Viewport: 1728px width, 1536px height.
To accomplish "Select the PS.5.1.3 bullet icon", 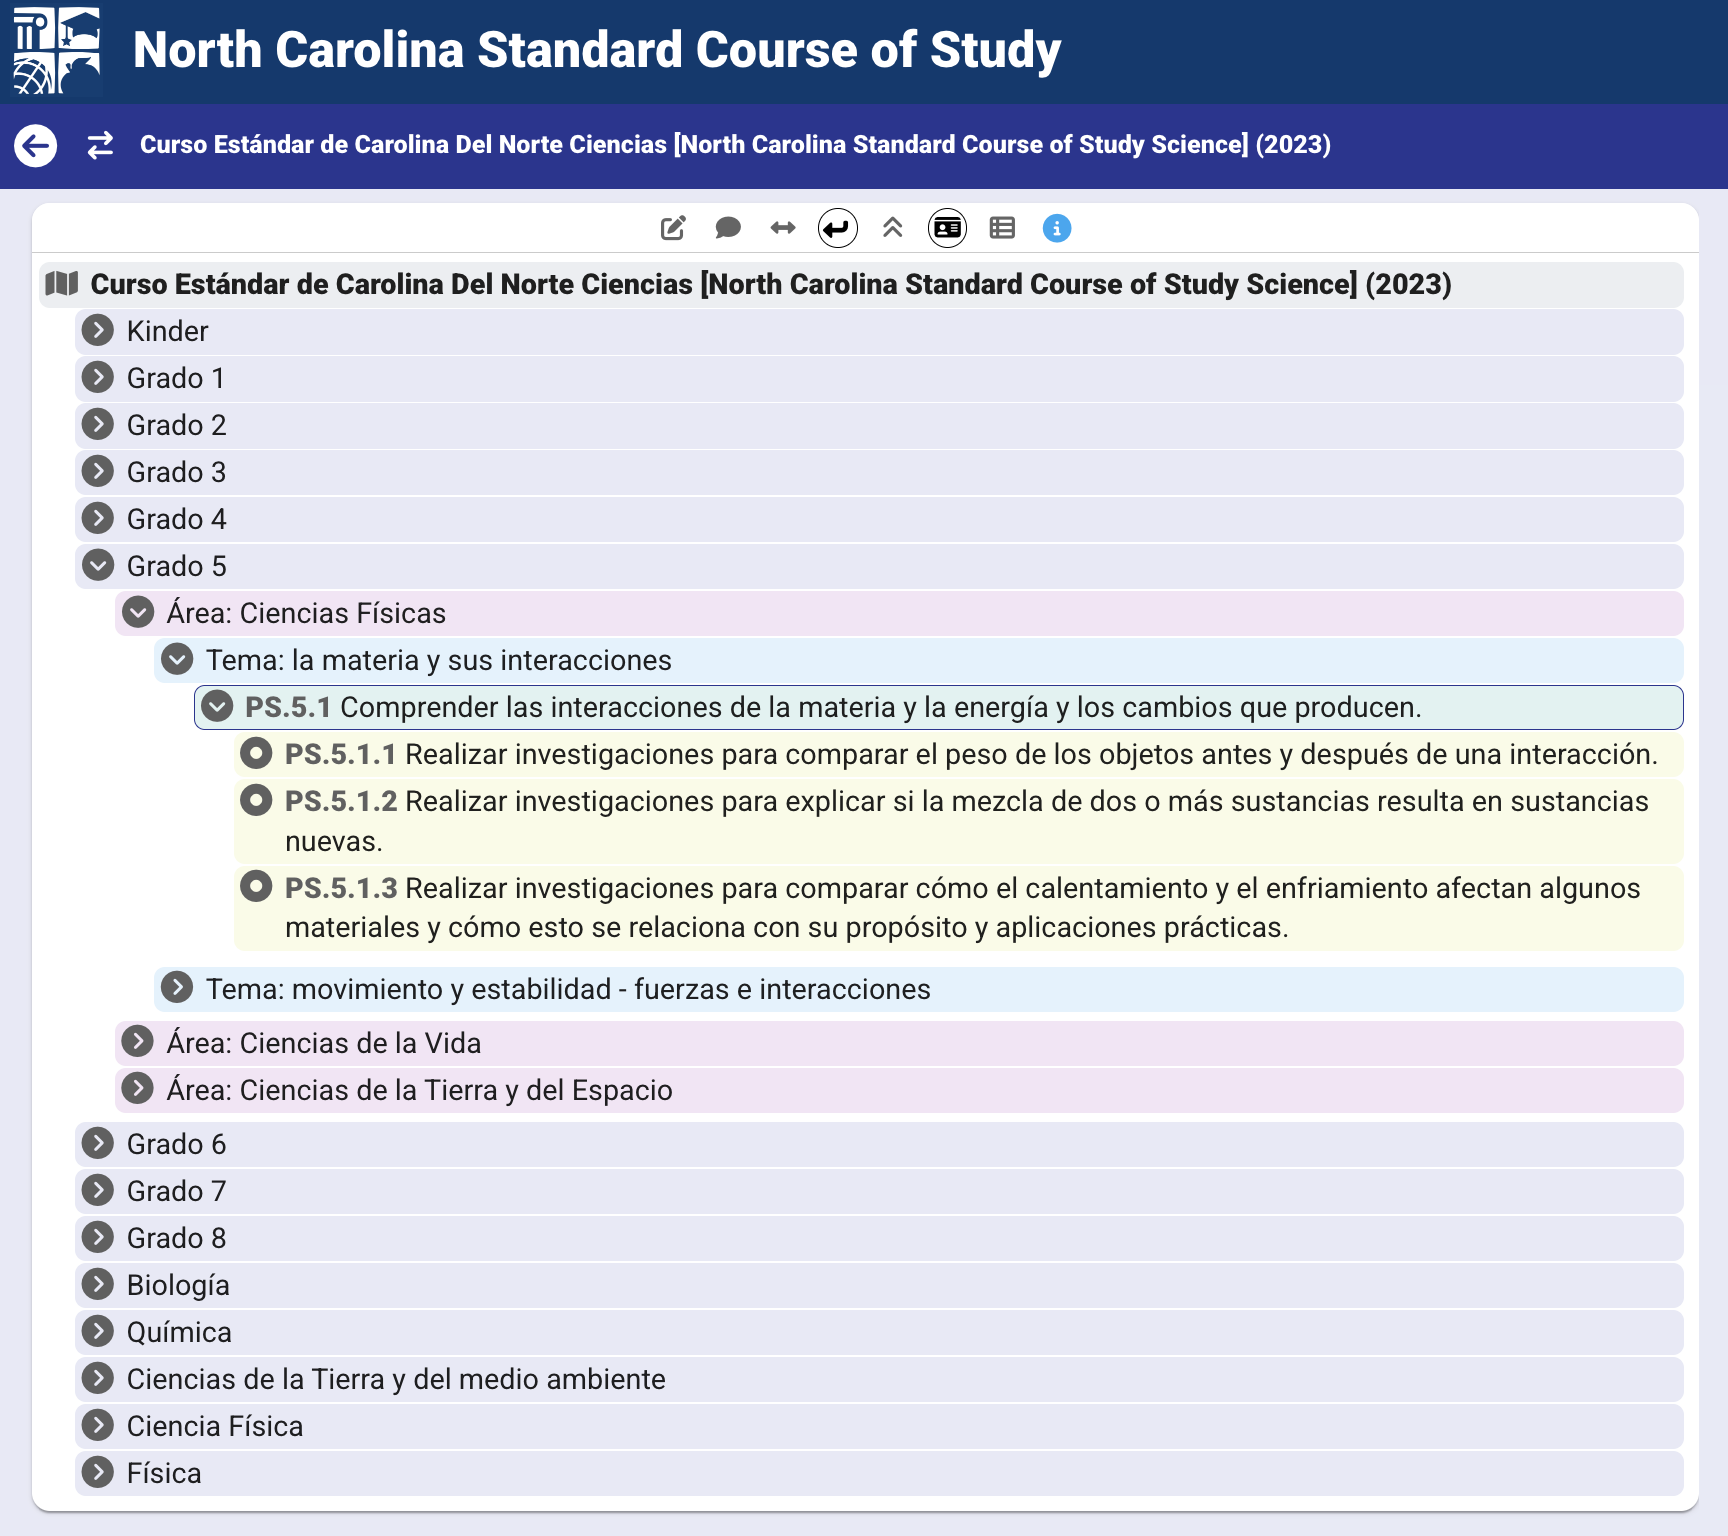I will [x=257, y=887].
